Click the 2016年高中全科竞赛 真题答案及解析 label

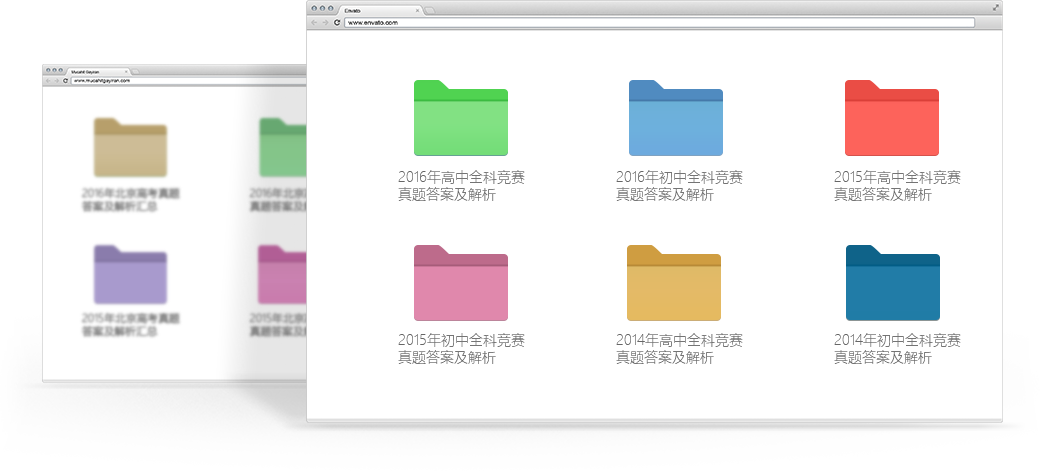tap(461, 186)
